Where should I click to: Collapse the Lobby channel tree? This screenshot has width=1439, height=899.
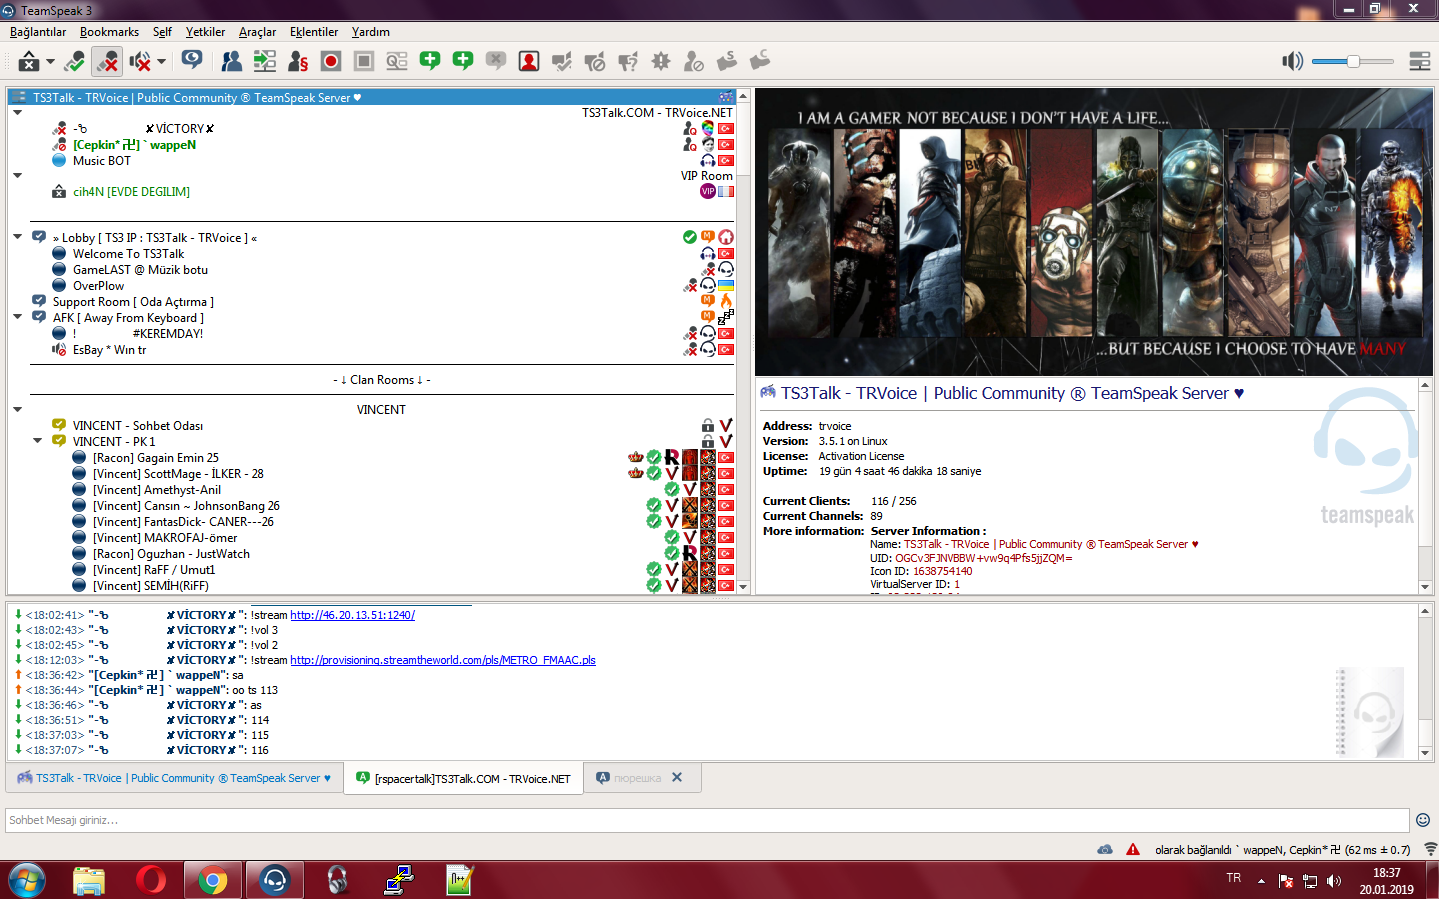pyautogui.click(x=18, y=238)
